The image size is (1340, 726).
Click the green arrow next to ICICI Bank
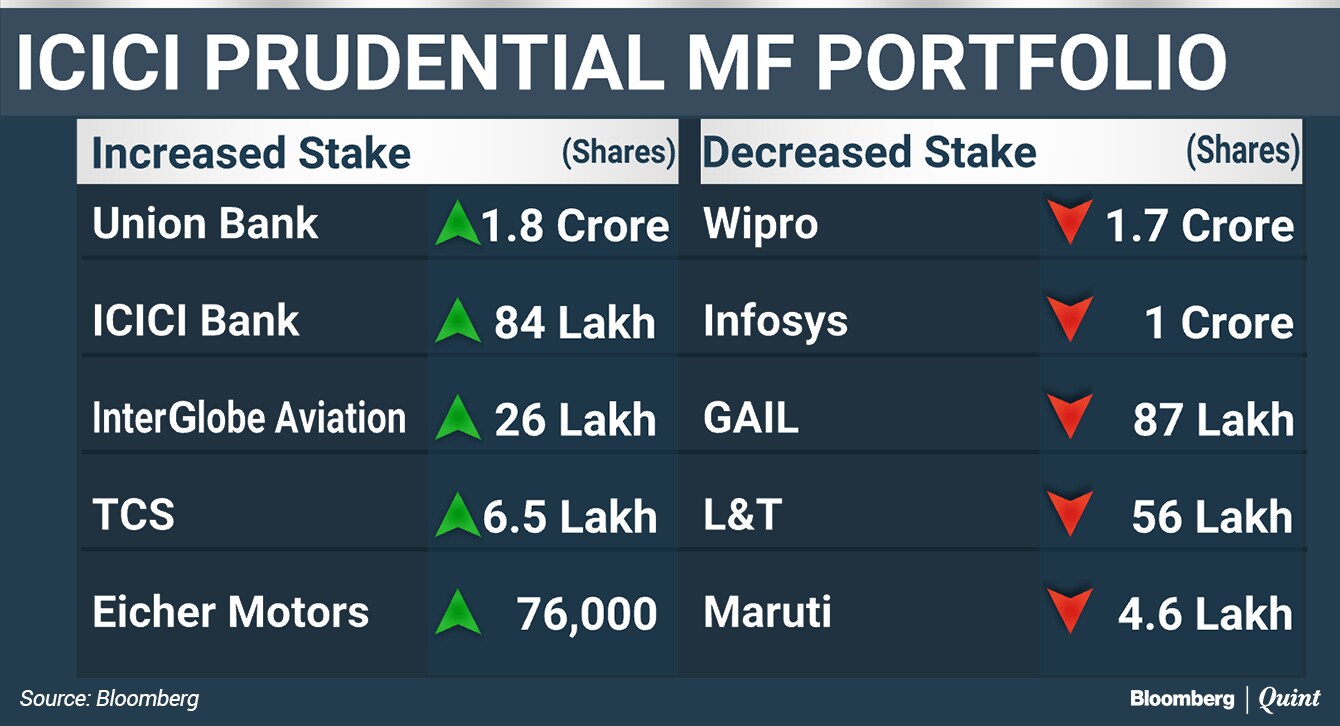(458, 322)
